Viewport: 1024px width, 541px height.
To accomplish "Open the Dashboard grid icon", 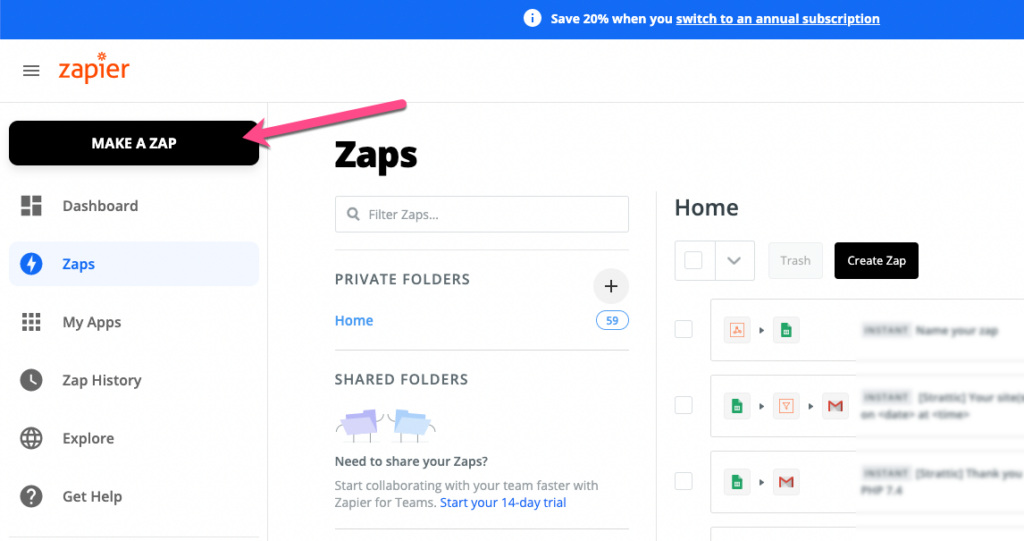I will coord(31,206).
